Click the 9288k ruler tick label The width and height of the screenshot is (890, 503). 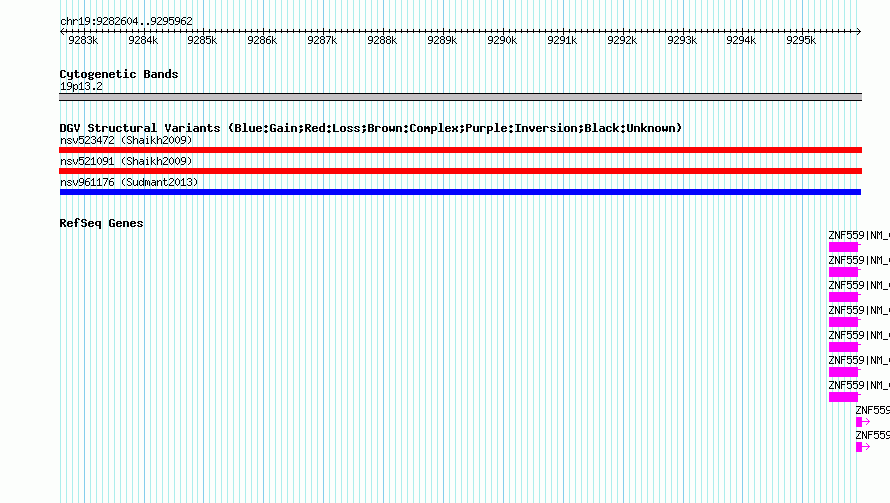point(382,40)
